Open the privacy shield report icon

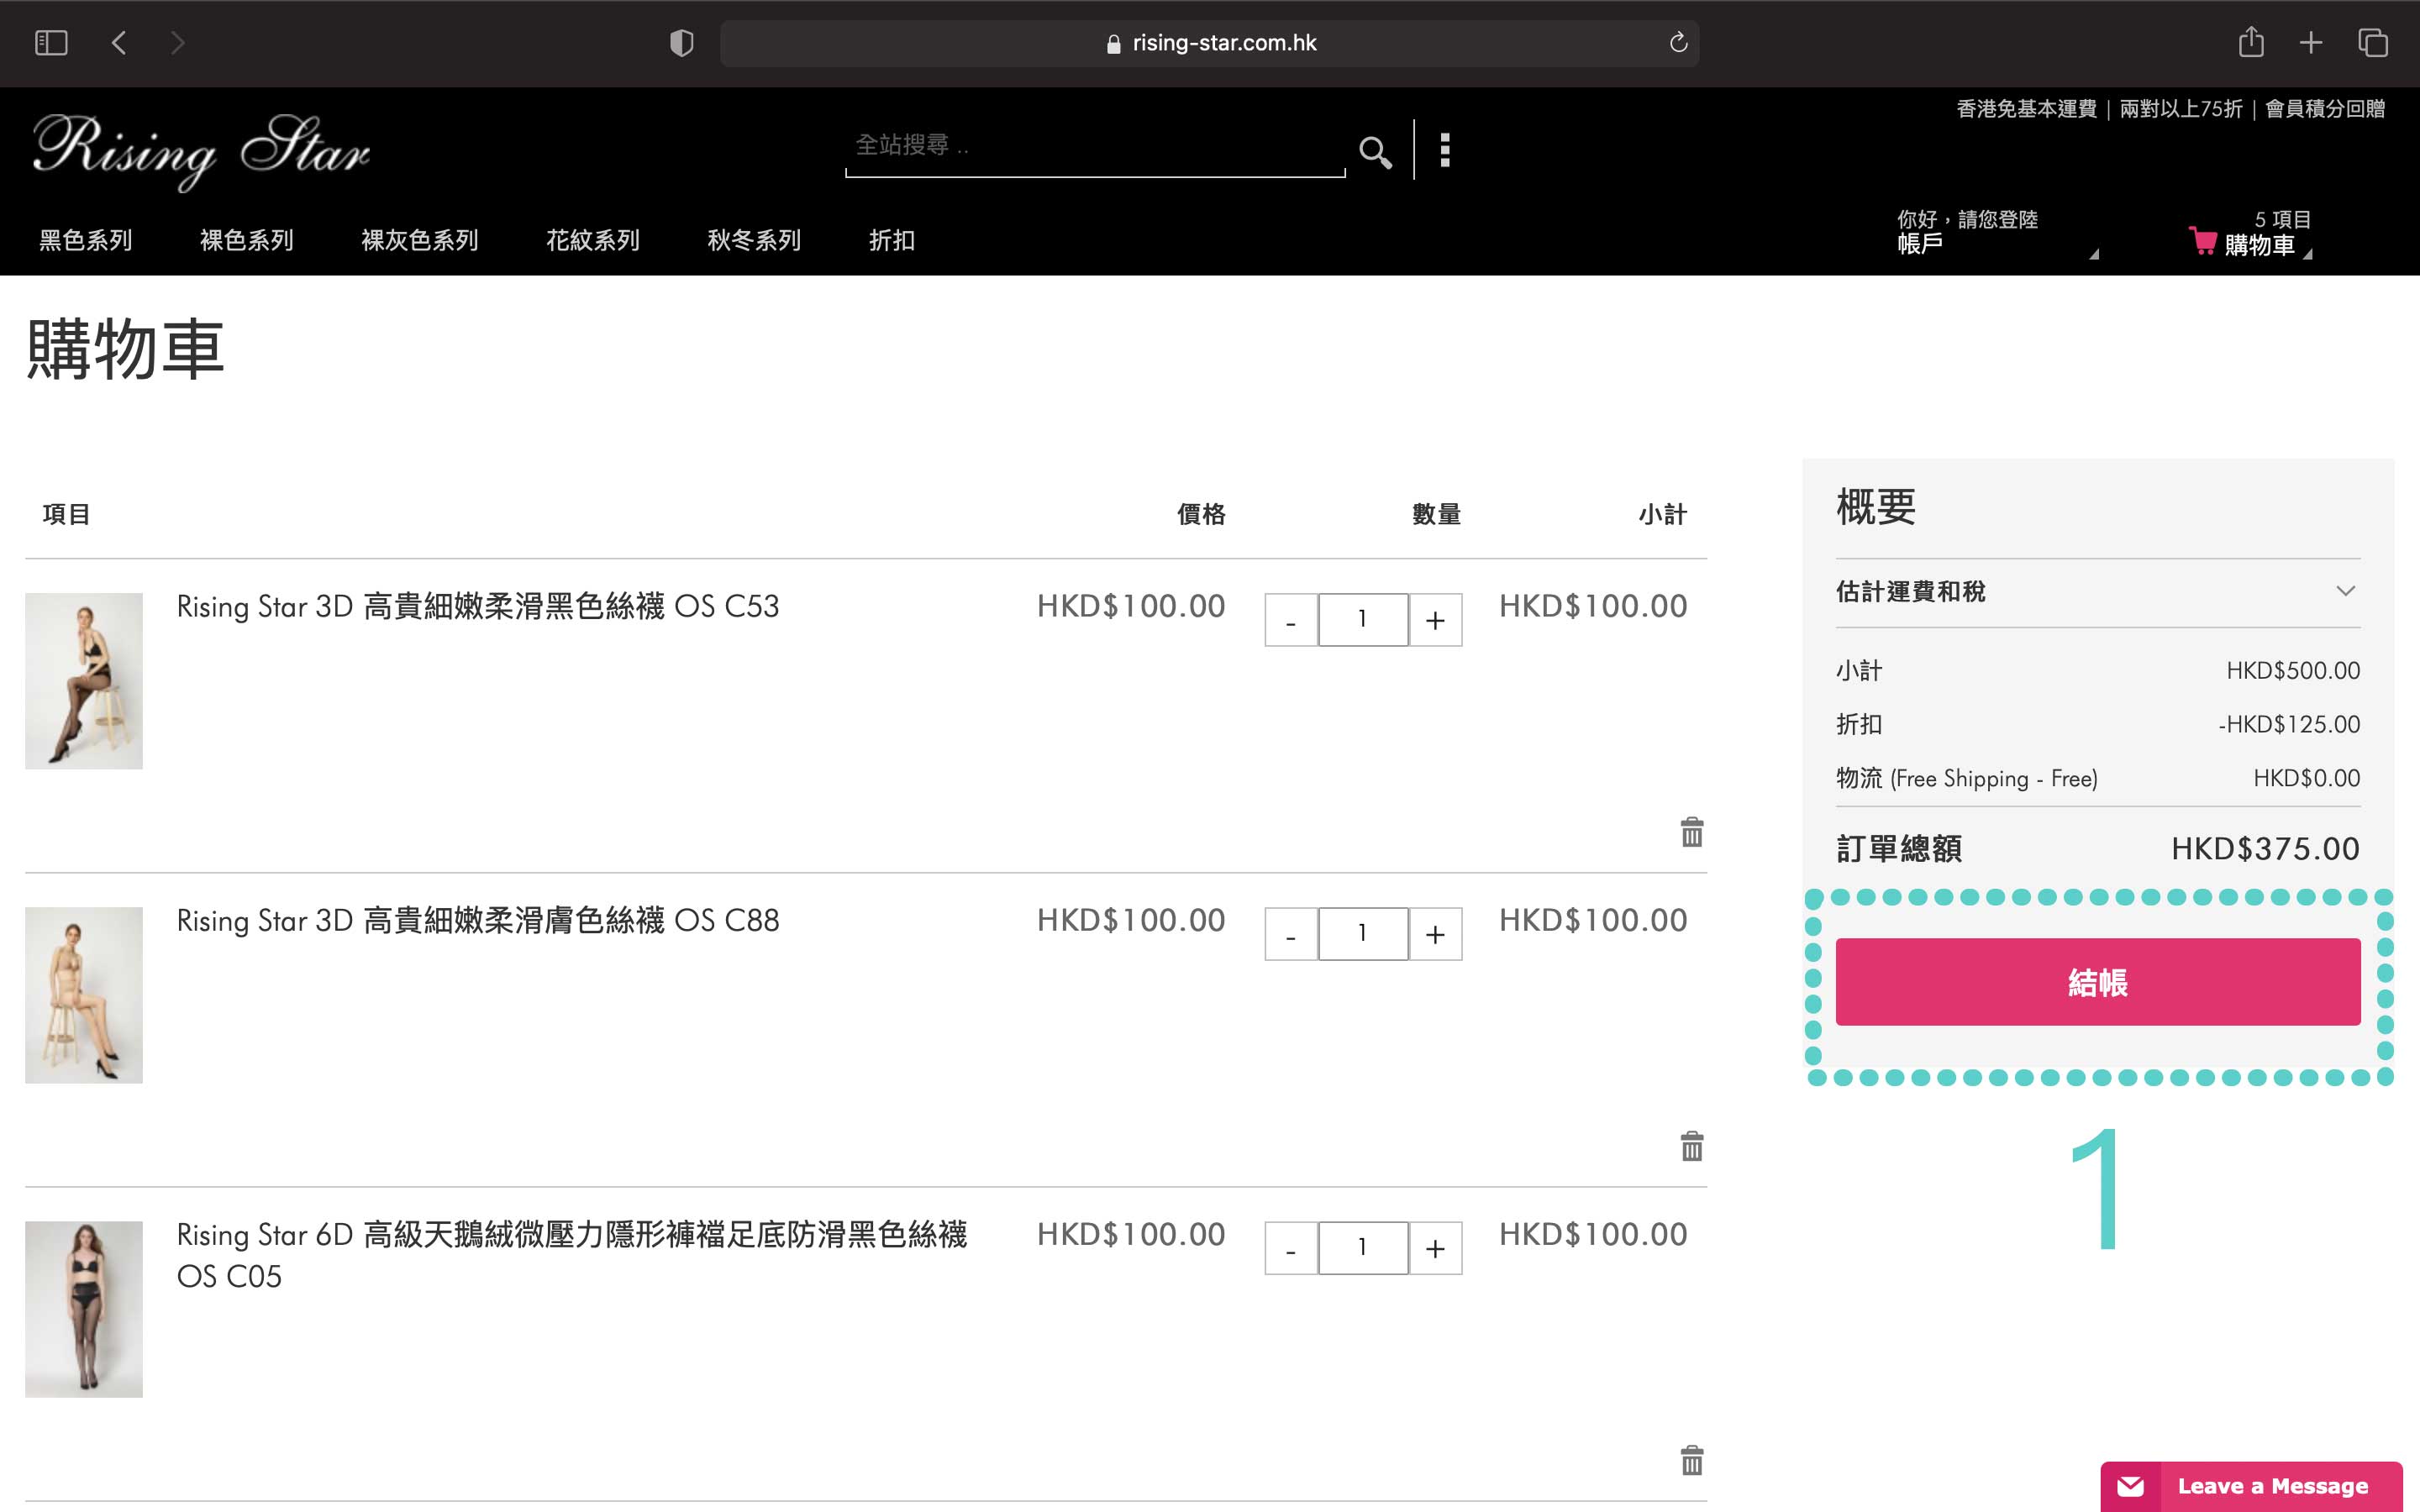(x=681, y=43)
